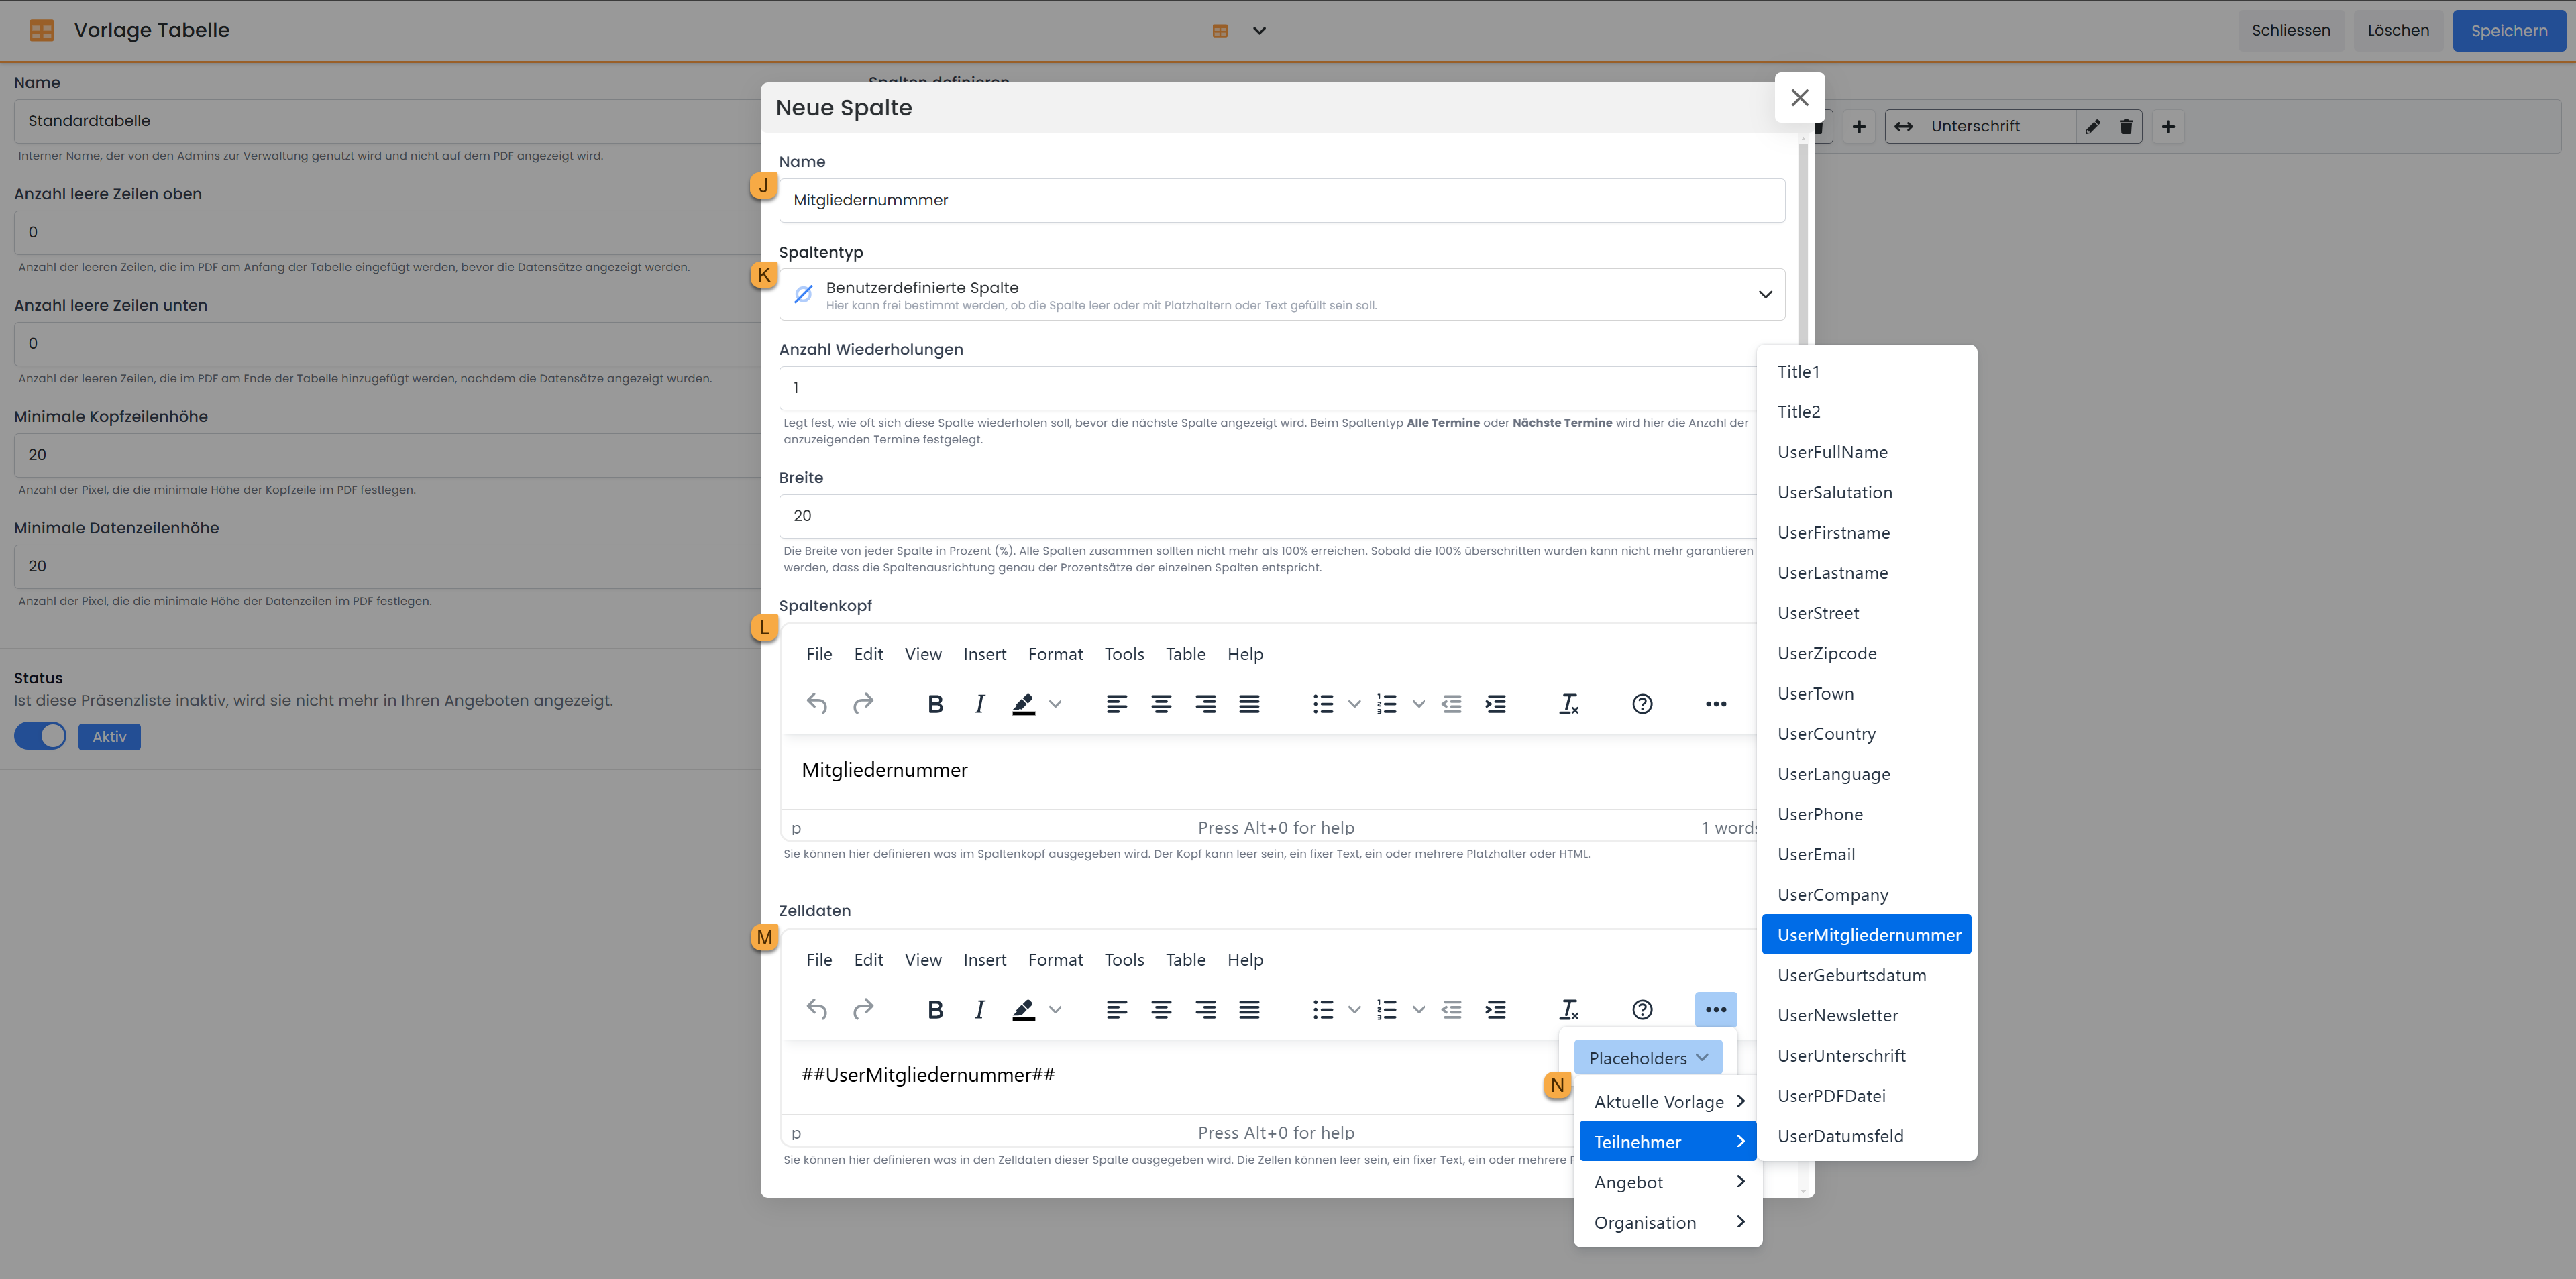Expand the Placeholders dropdown
Image resolution: width=2576 pixels, height=1279 pixels.
[x=1647, y=1058]
